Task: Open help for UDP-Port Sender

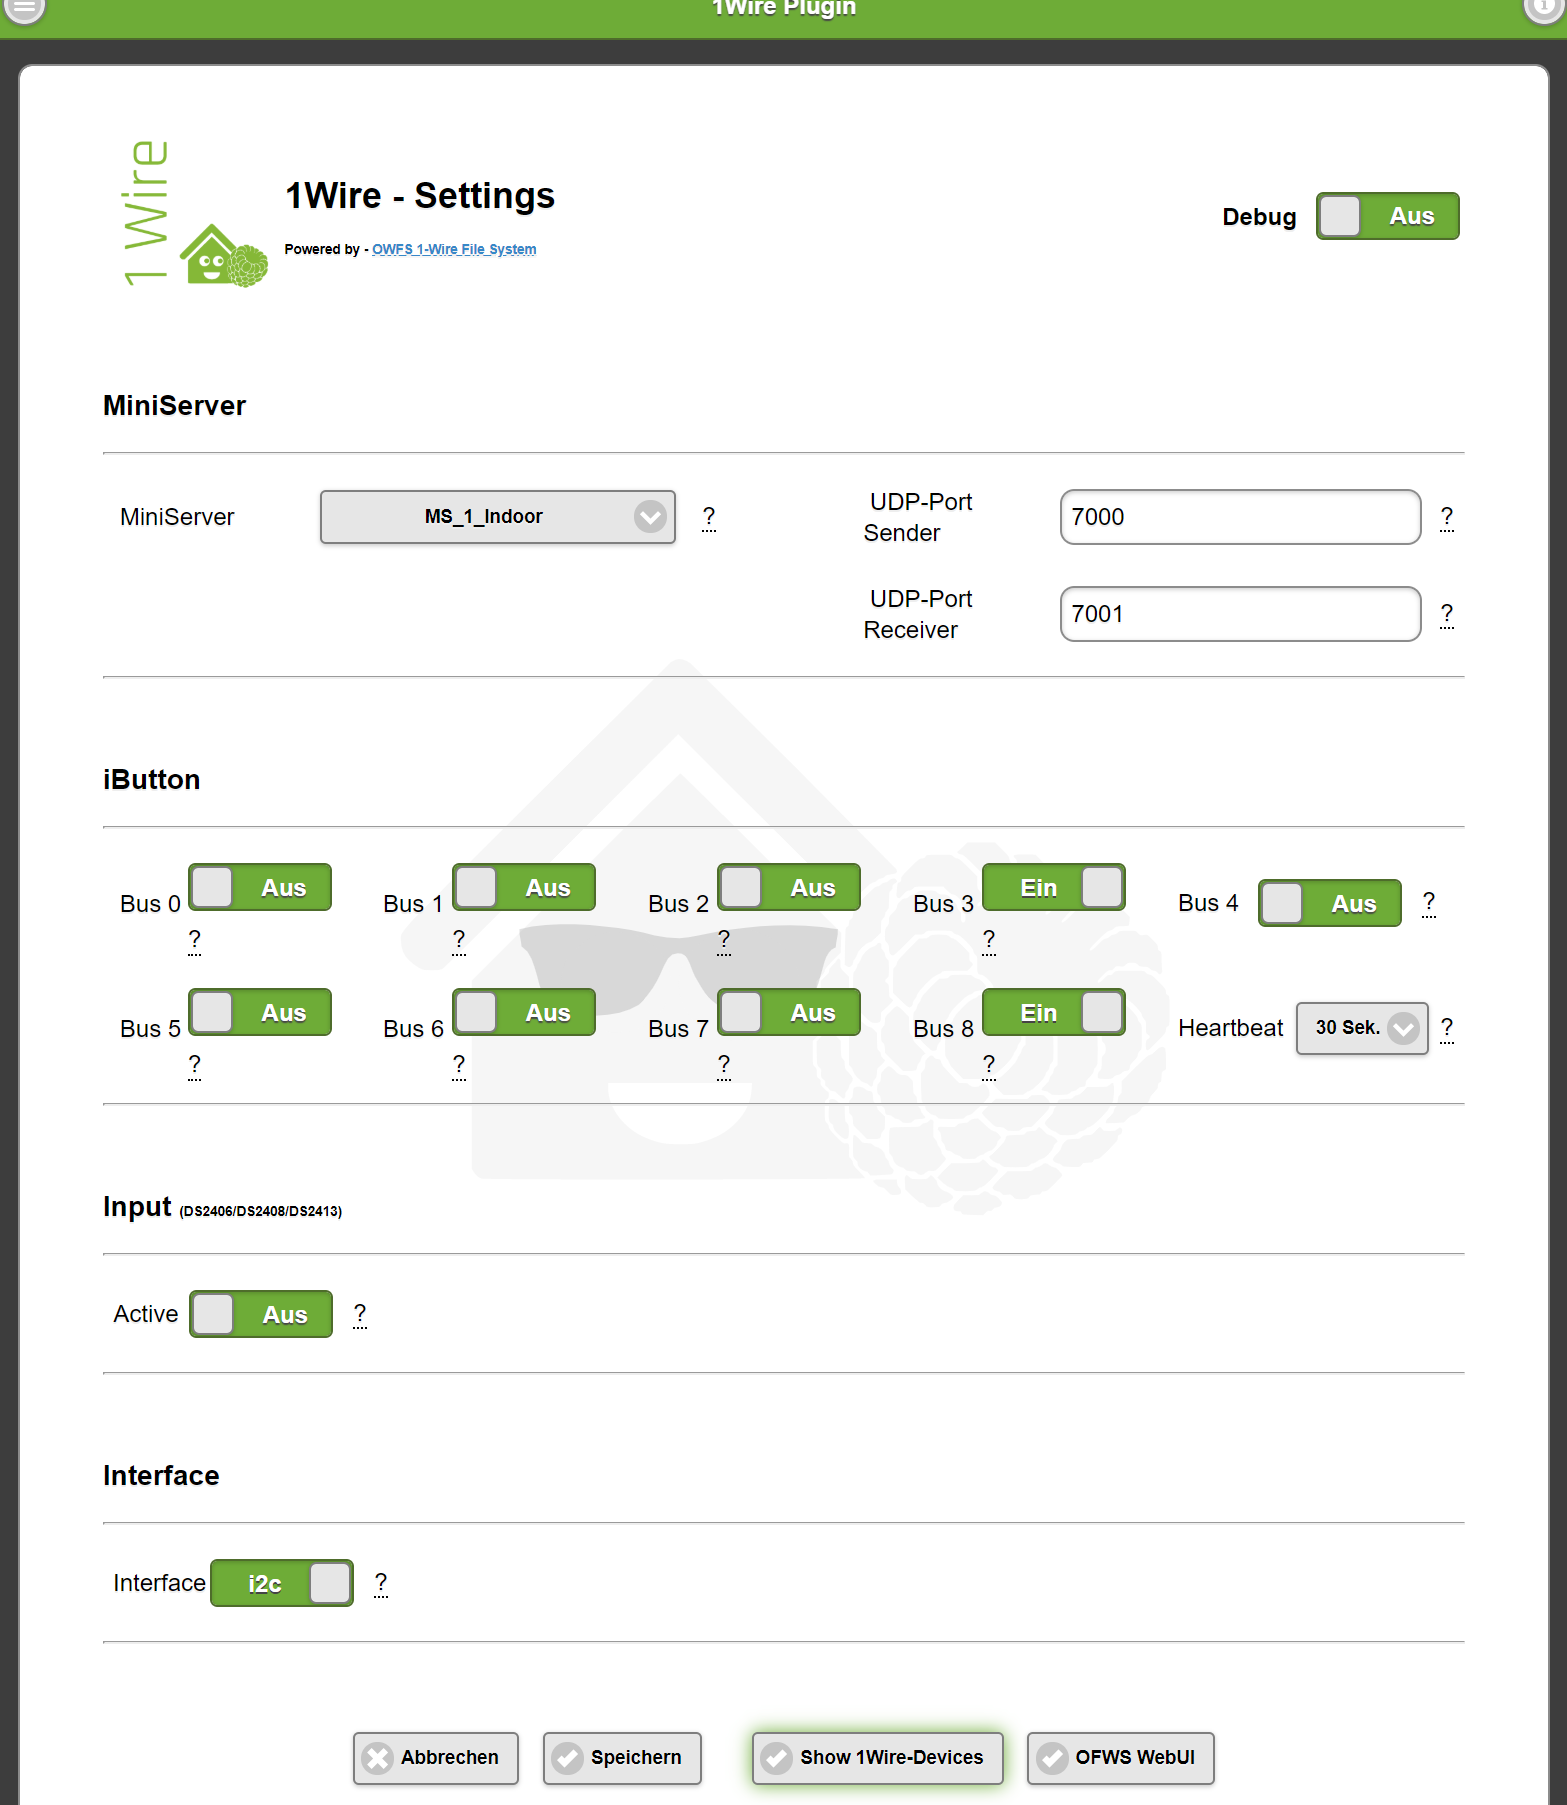Action: point(1447,518)
